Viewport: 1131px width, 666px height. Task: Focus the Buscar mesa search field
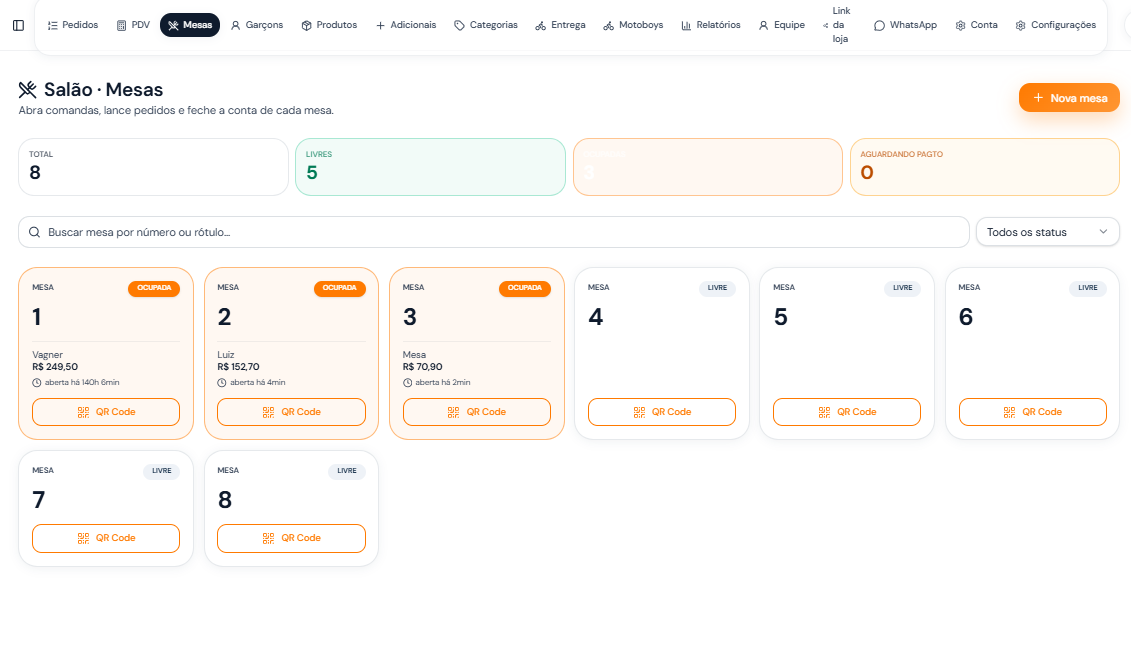pyautogui.click(x=493, y=232)
